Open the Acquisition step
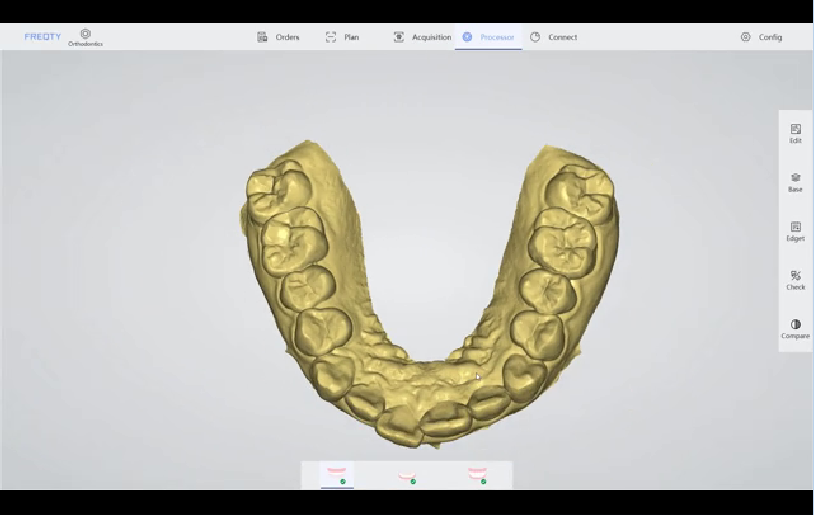Image resolution: width=814 pixels, height=515 pixels. coord(422,37)
